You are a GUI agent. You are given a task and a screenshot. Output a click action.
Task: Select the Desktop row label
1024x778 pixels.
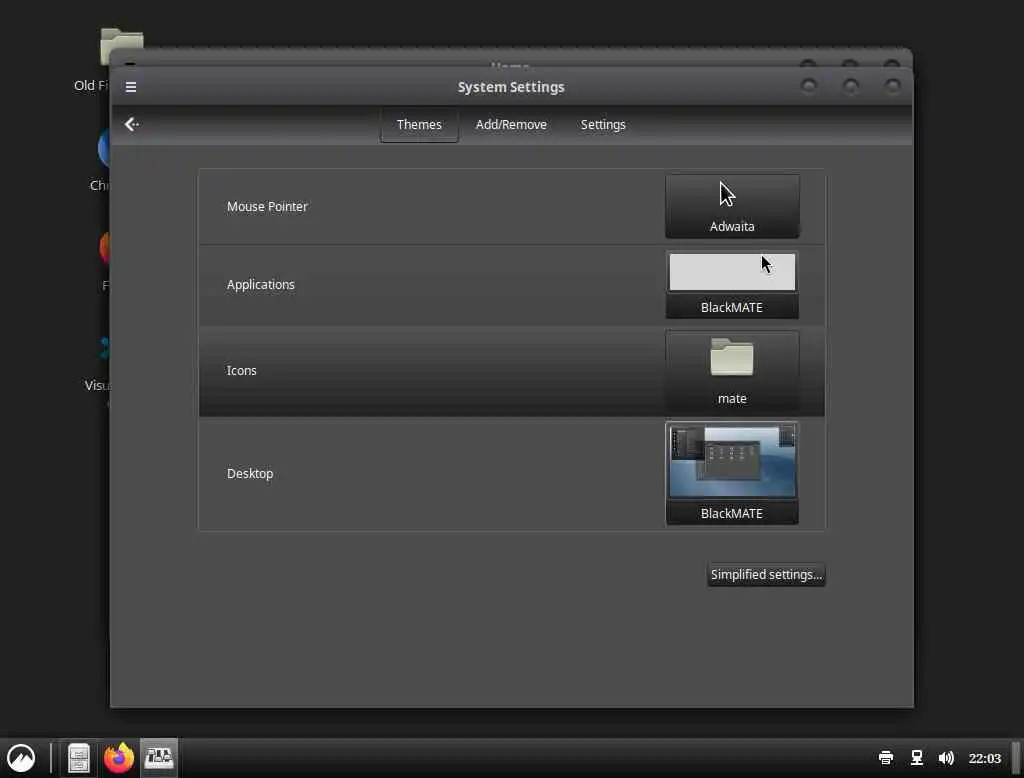coord(250,474)
